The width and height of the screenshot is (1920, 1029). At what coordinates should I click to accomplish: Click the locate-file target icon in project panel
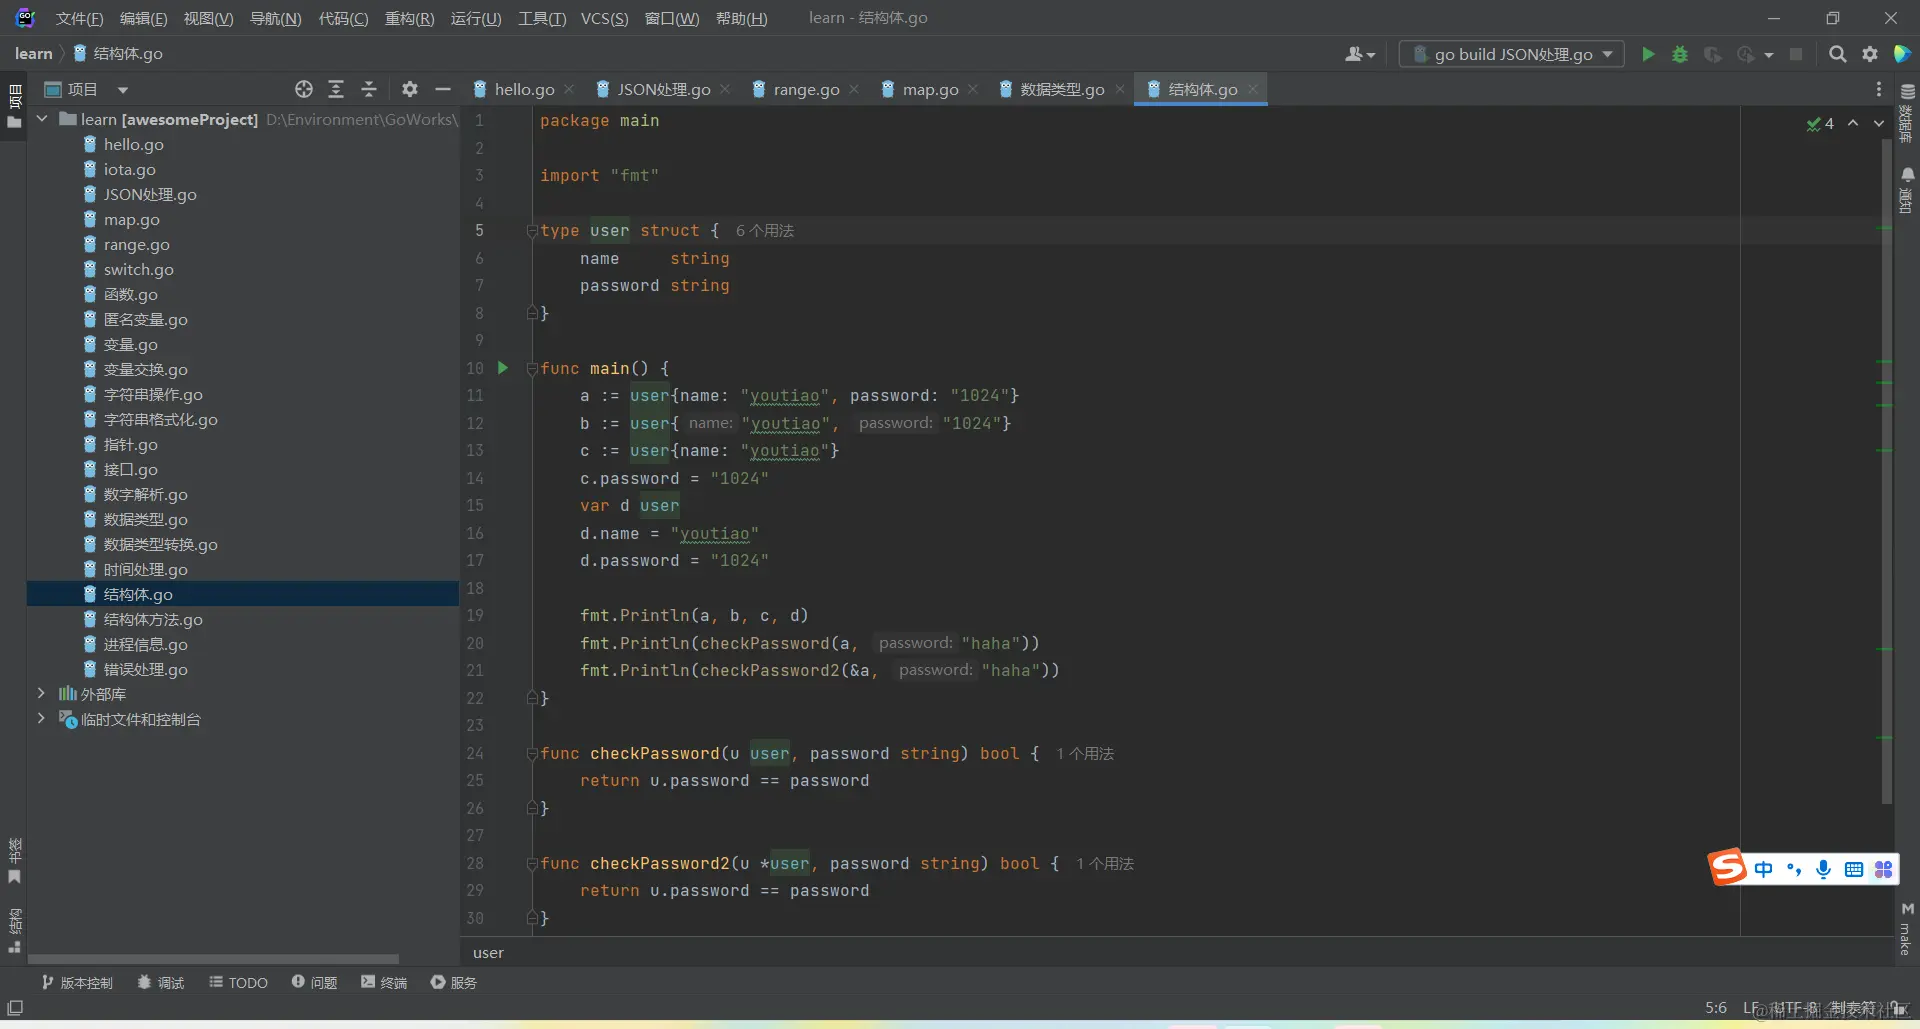click(304, 89)
